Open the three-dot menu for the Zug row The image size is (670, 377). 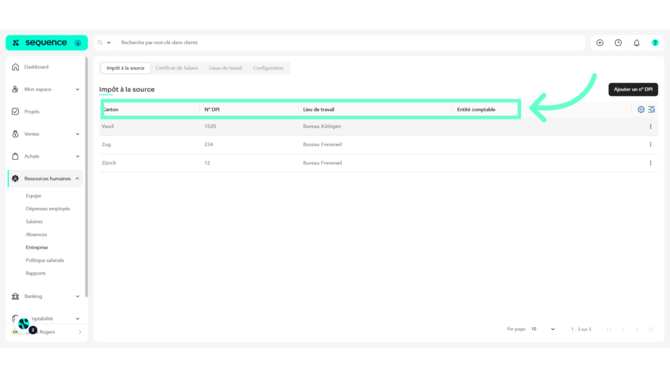coord(651,144)
